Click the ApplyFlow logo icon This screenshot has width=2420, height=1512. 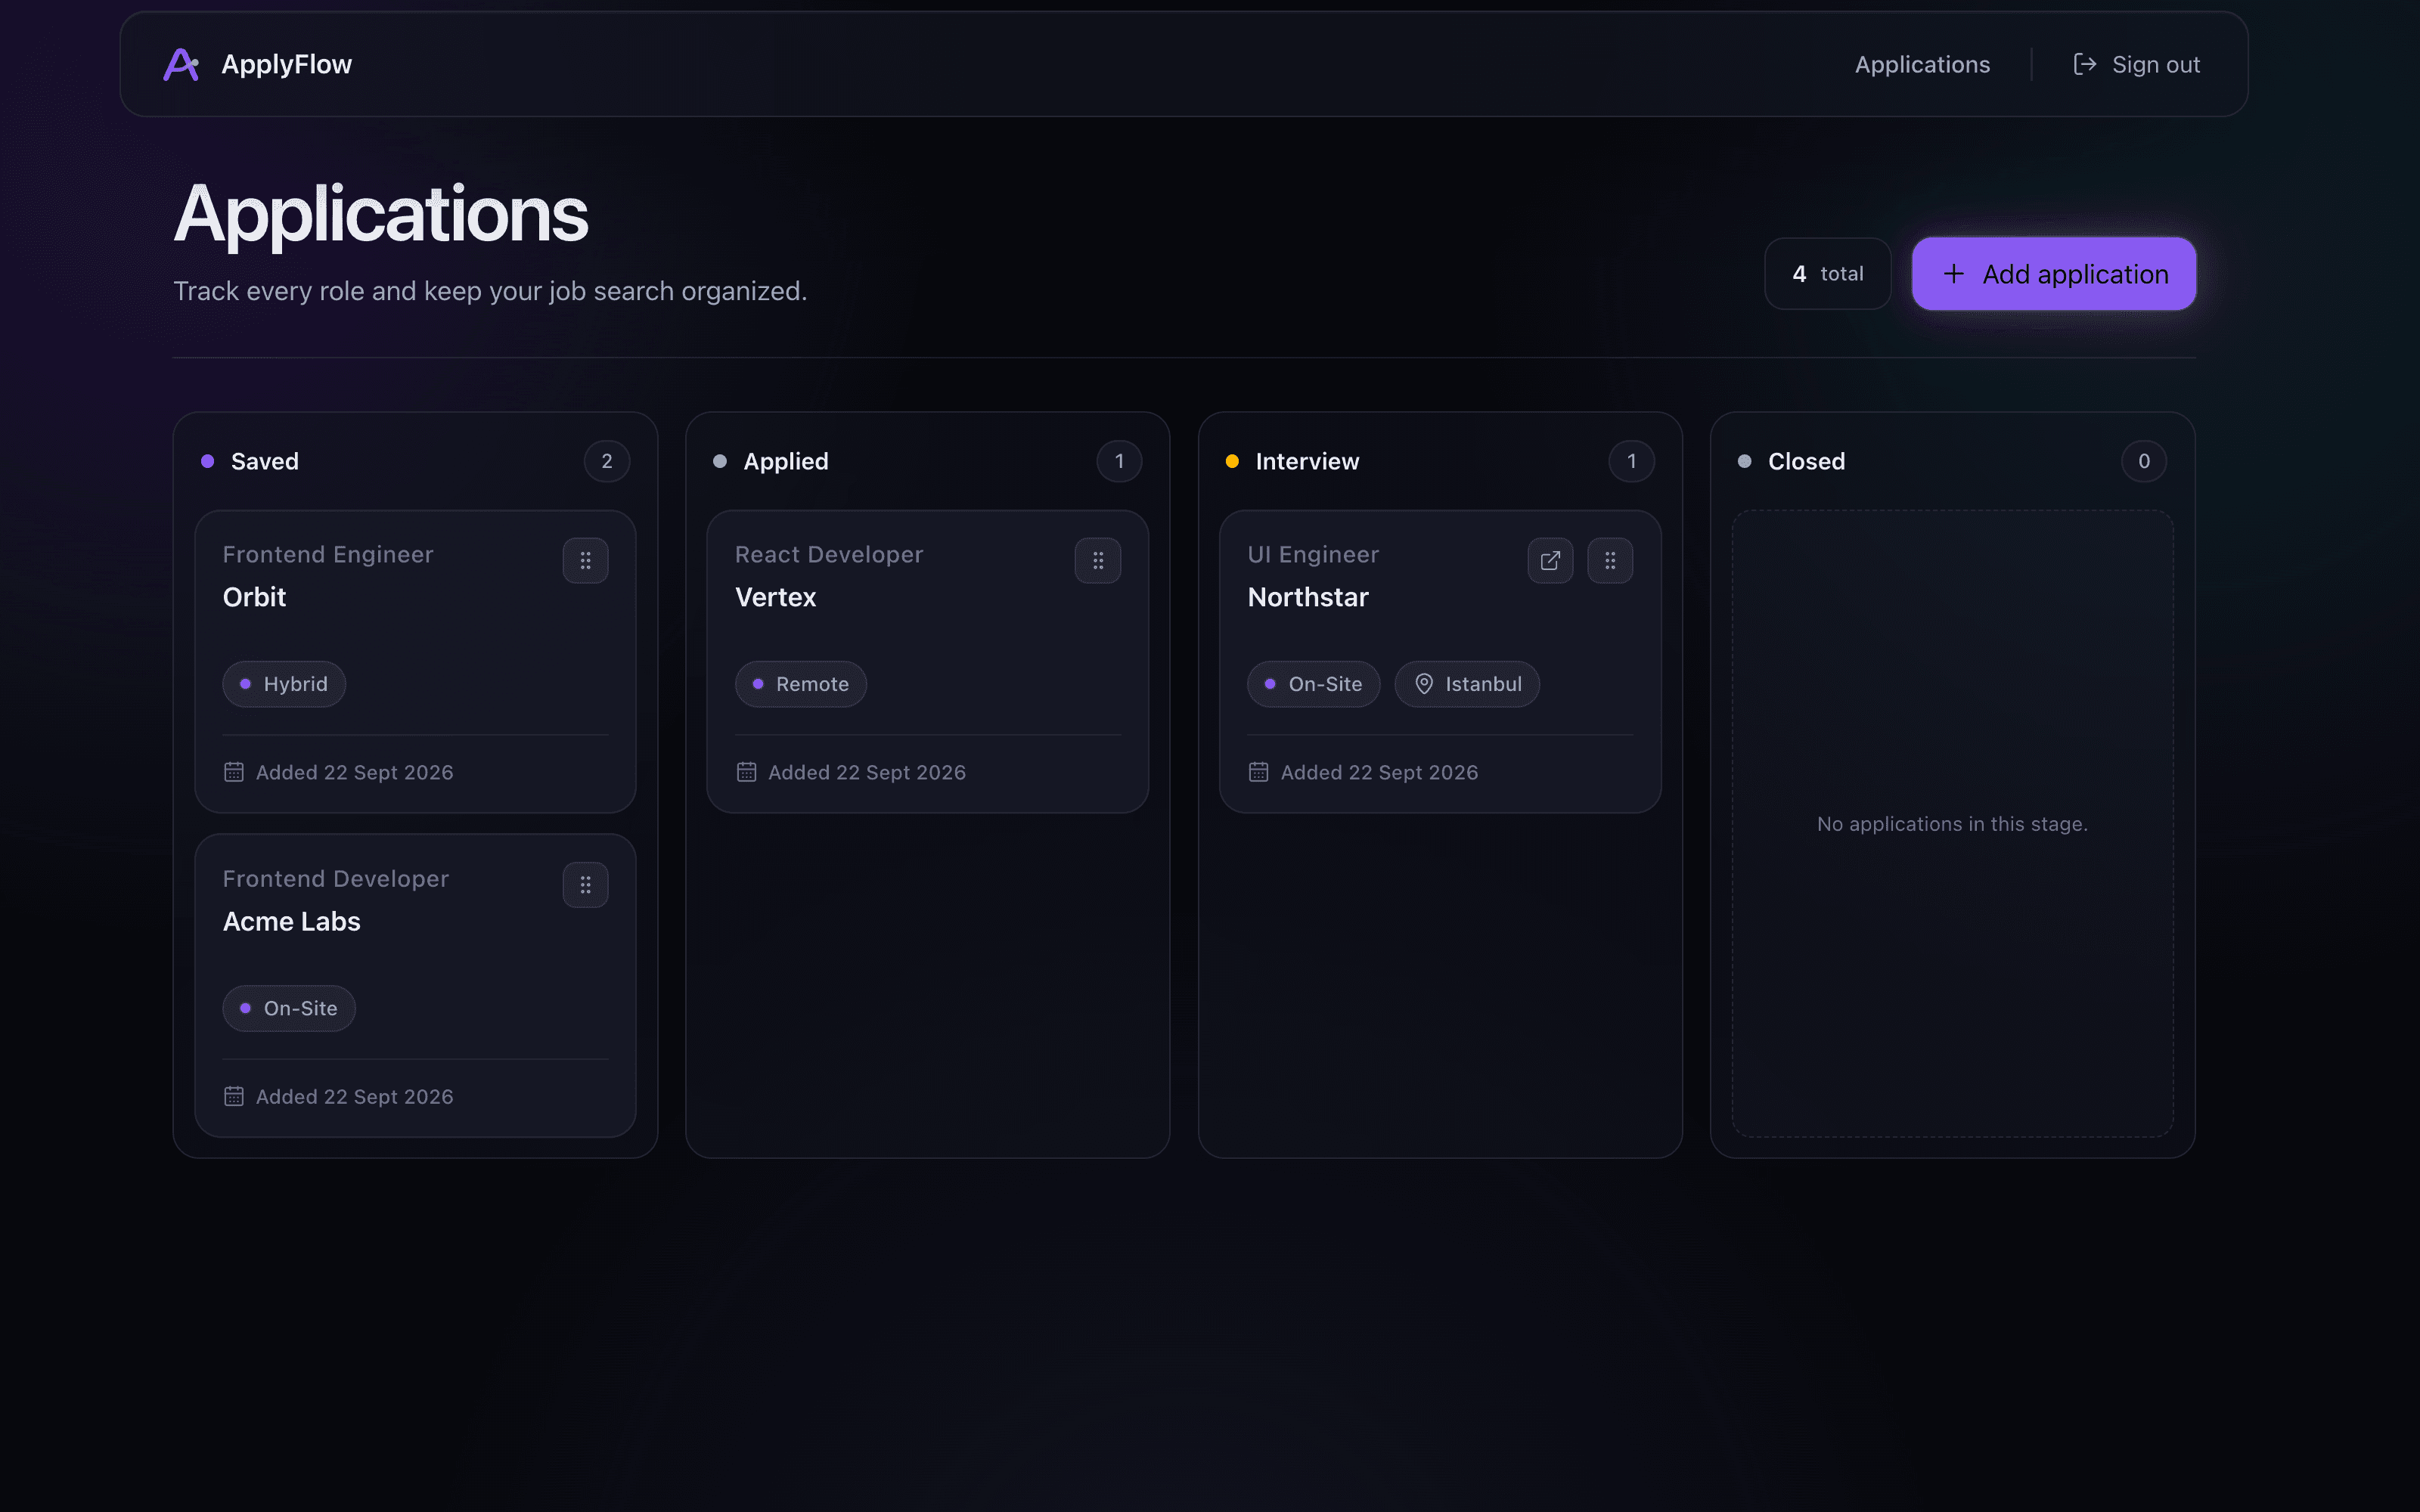[x=181, y=64]
